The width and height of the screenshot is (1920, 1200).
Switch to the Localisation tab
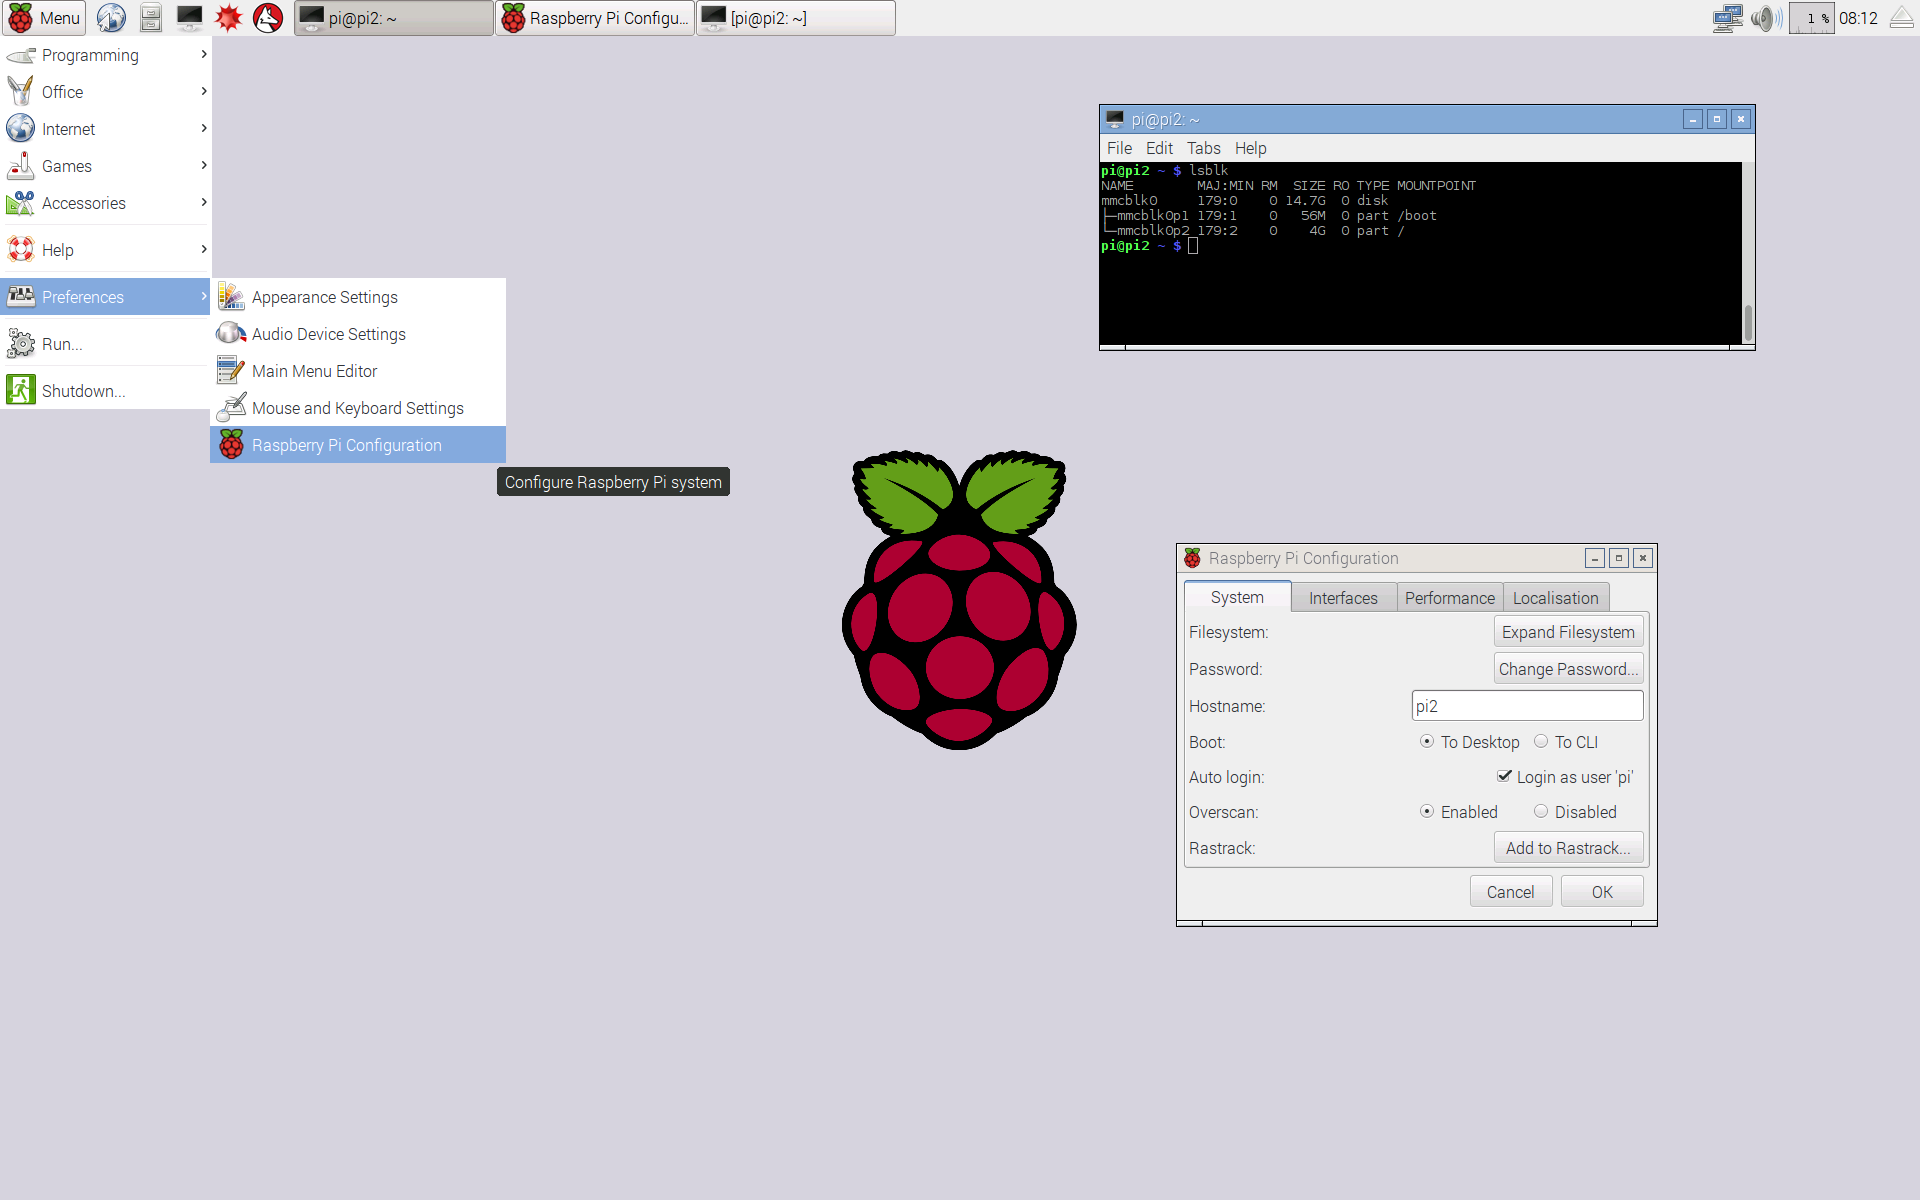pyautogui.click(x=1552, y=597)
